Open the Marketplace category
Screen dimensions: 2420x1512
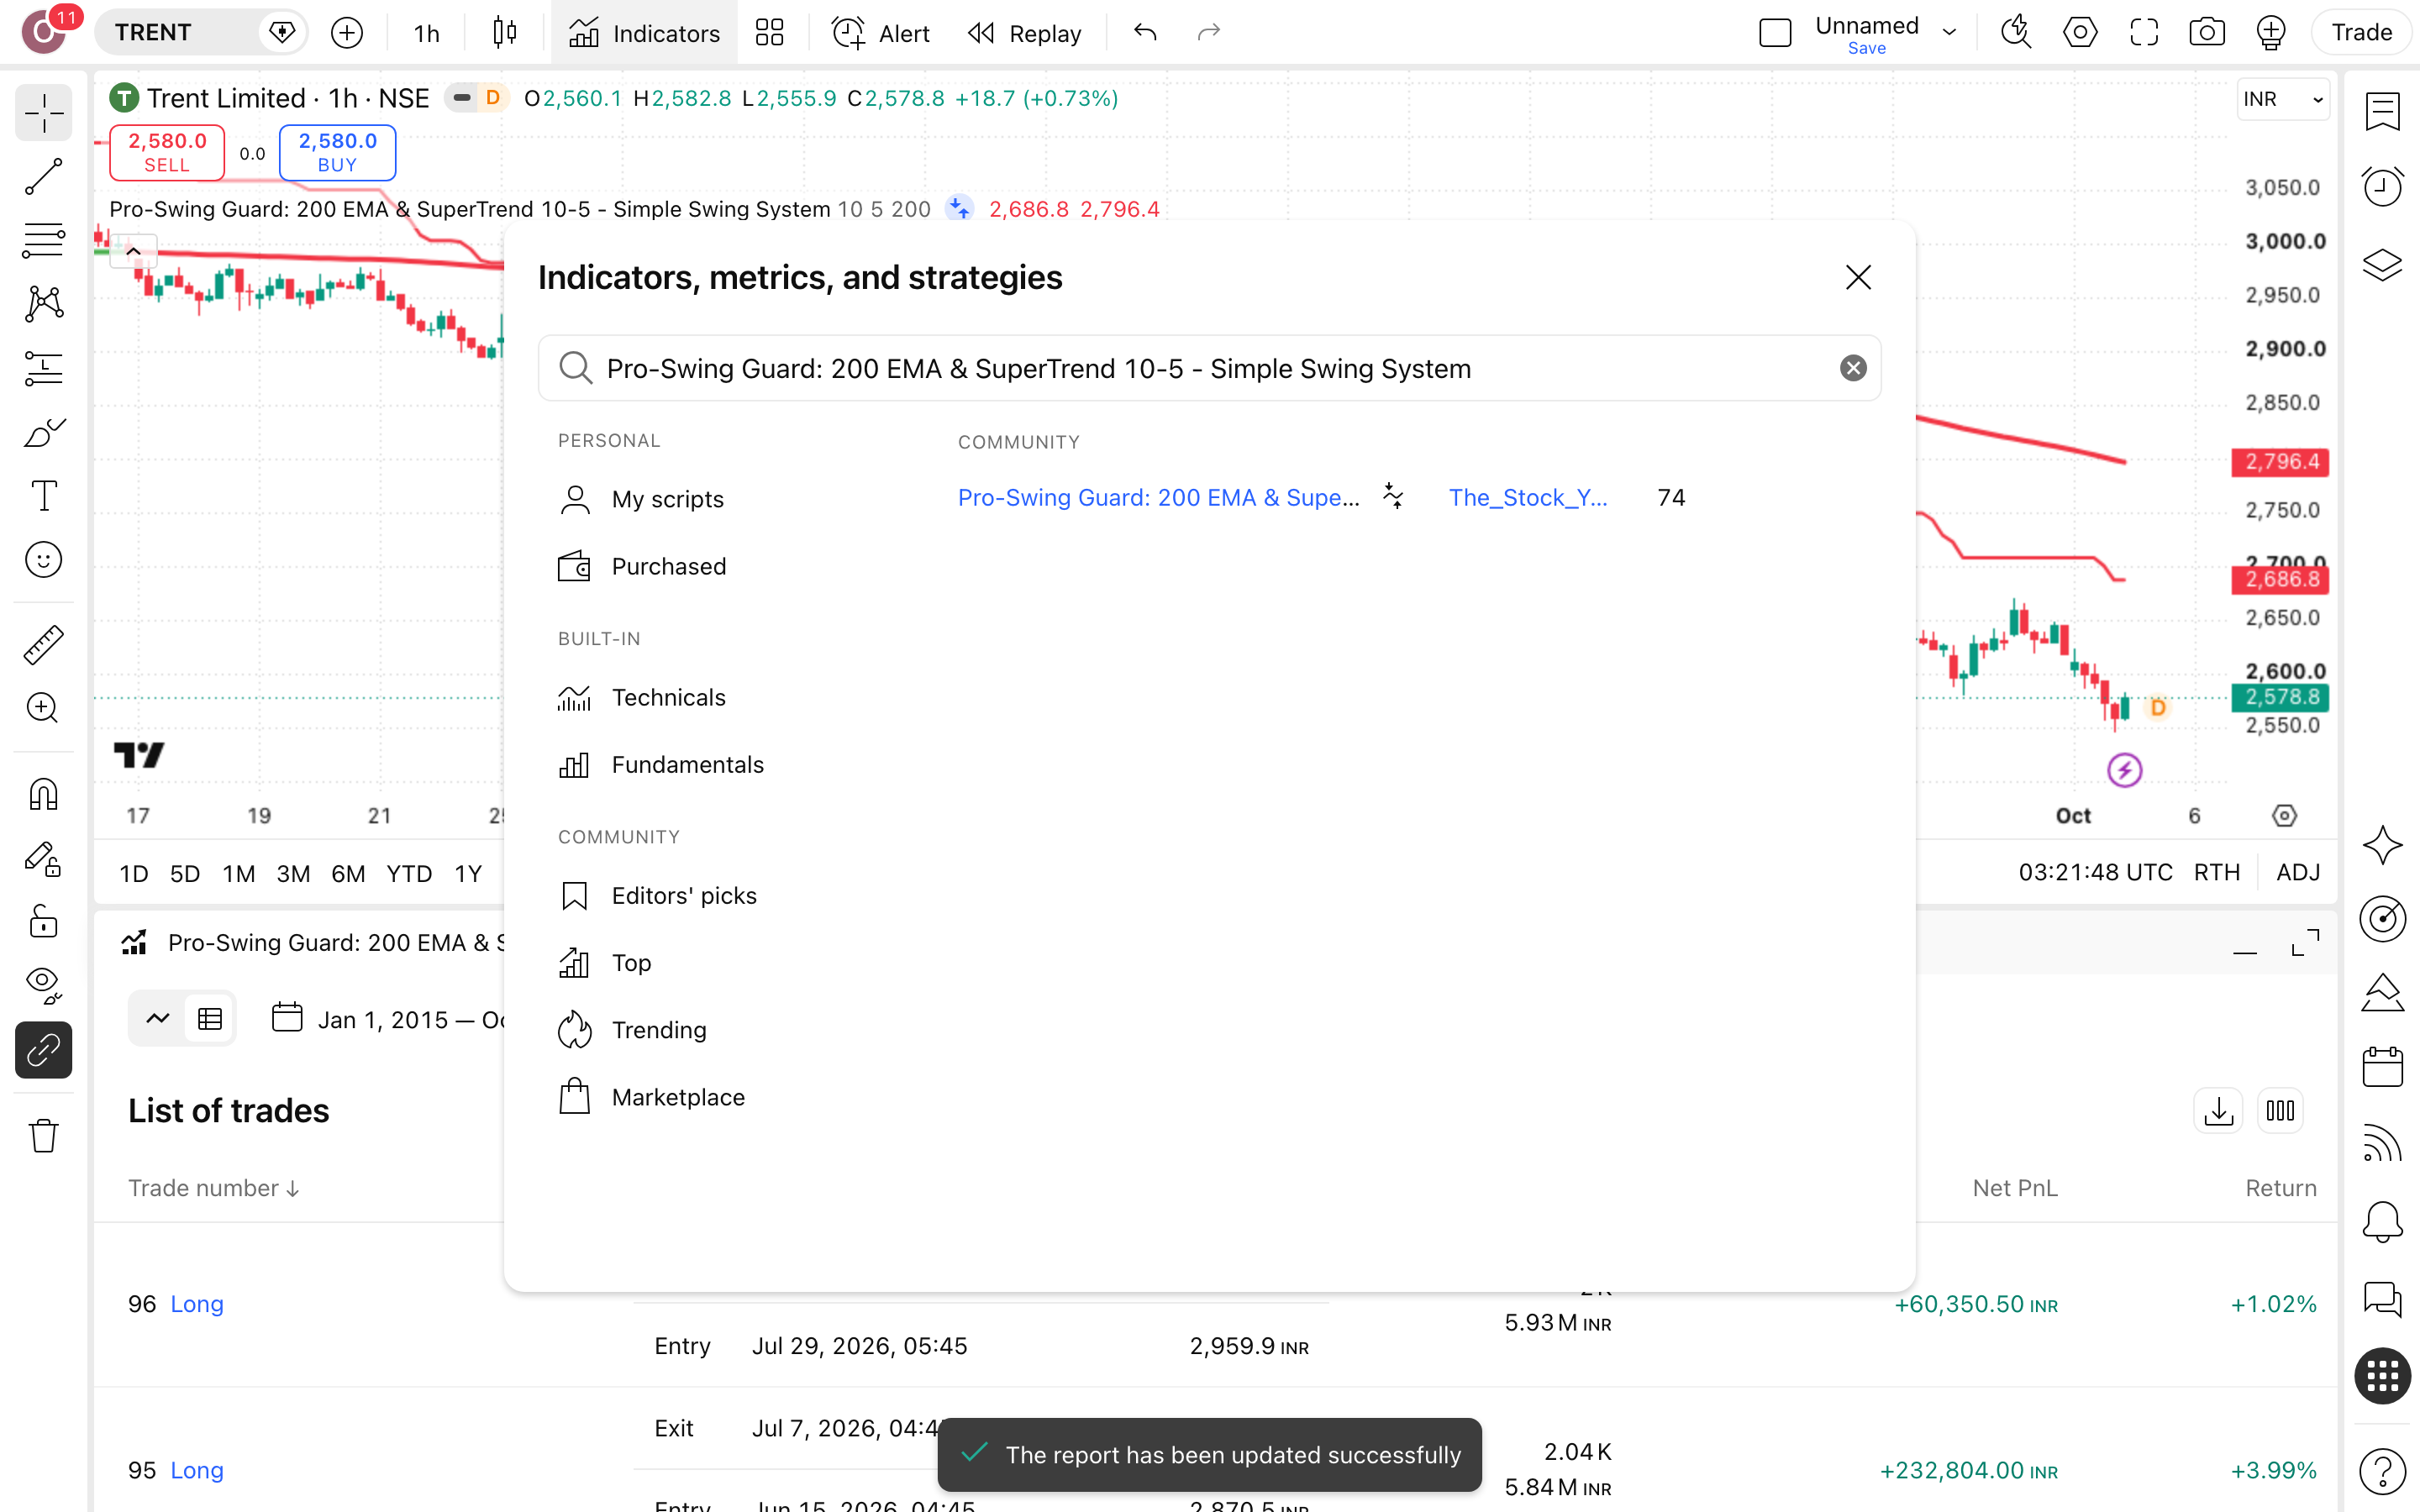pyautogui.click(x=651, y=1097)
